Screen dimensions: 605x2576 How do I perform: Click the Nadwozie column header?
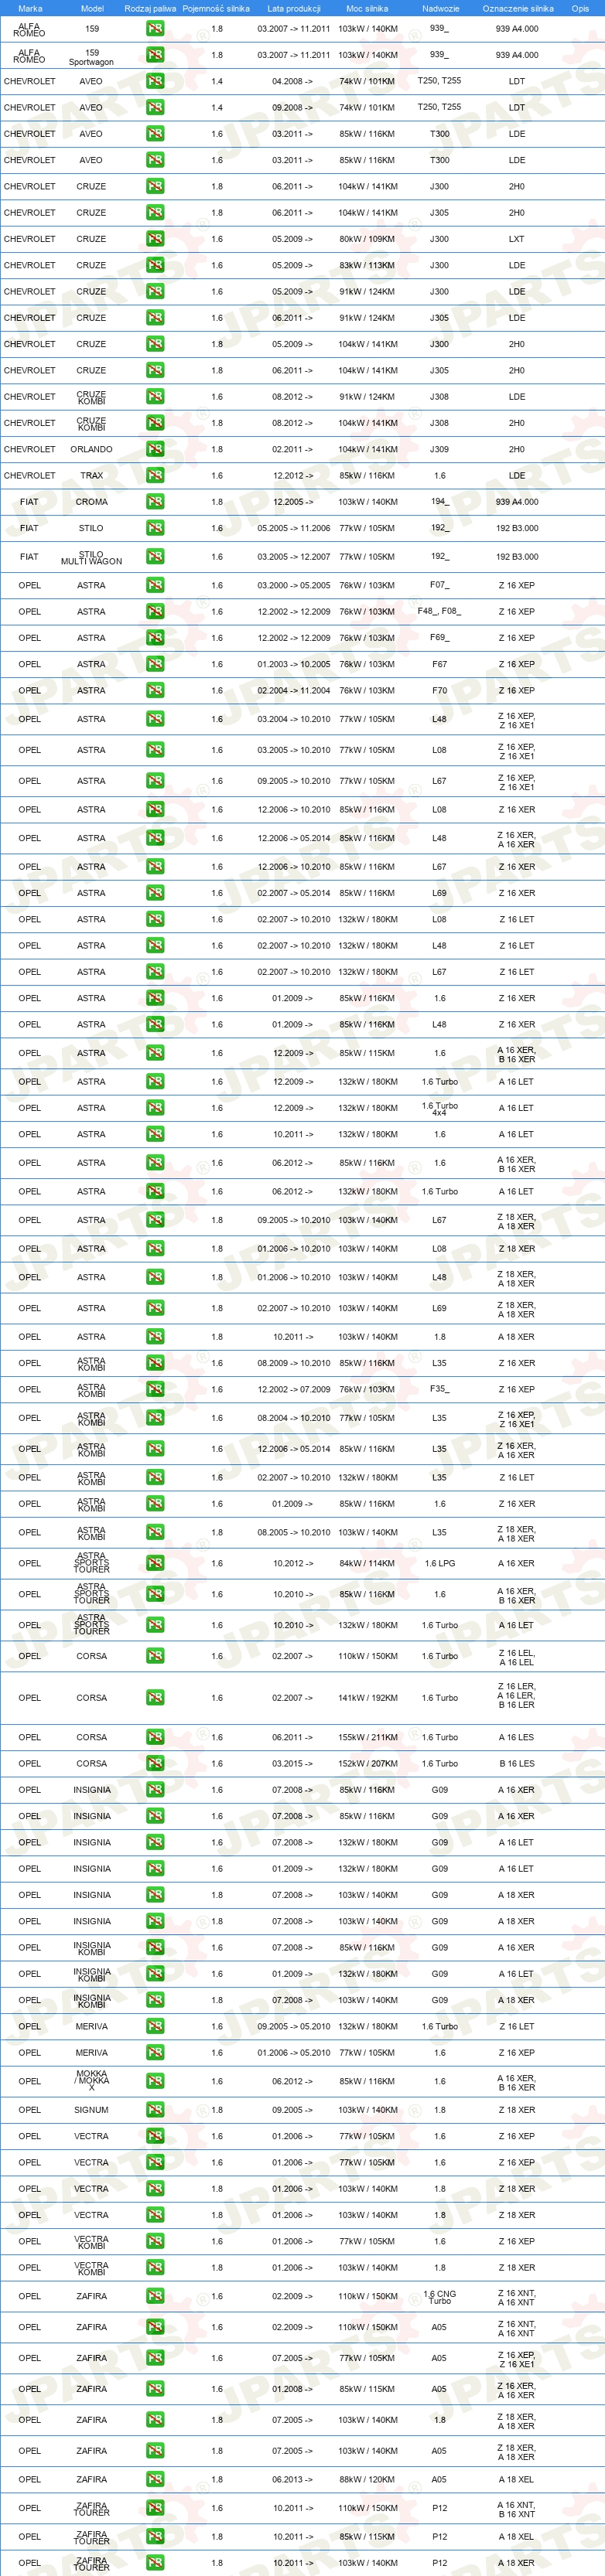point(440,8)
